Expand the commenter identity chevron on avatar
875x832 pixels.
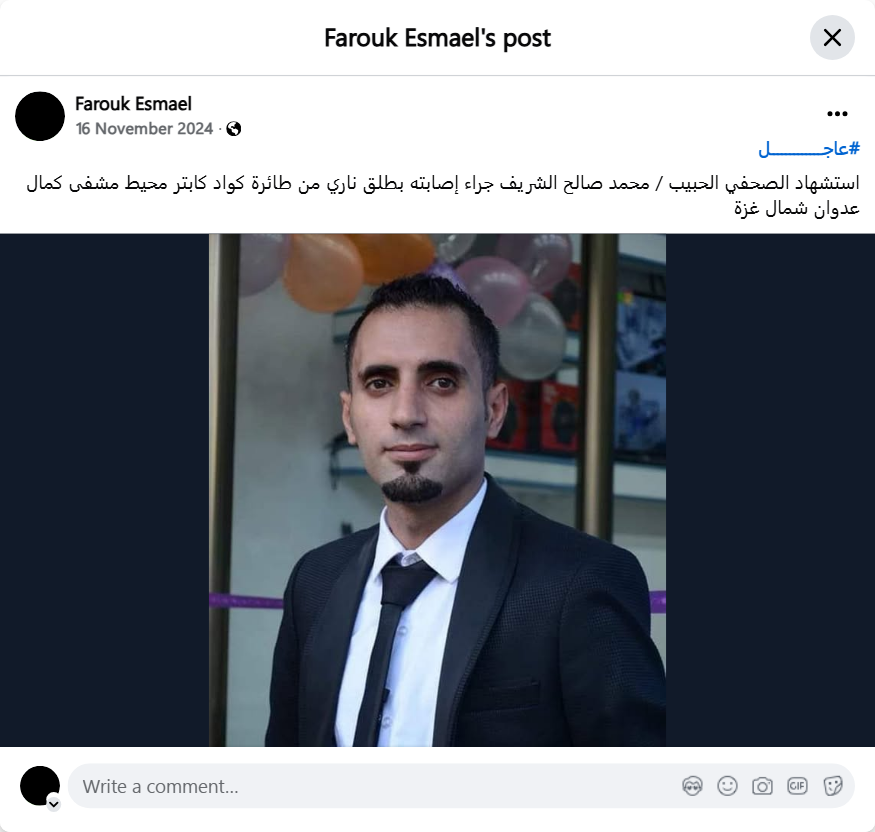click(54, 804)
